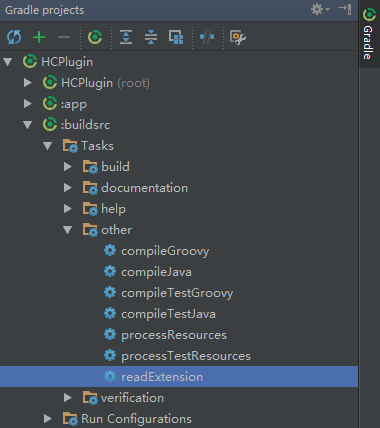
Task: Click the documentation folder icon
Action: [x=90, y=188]
